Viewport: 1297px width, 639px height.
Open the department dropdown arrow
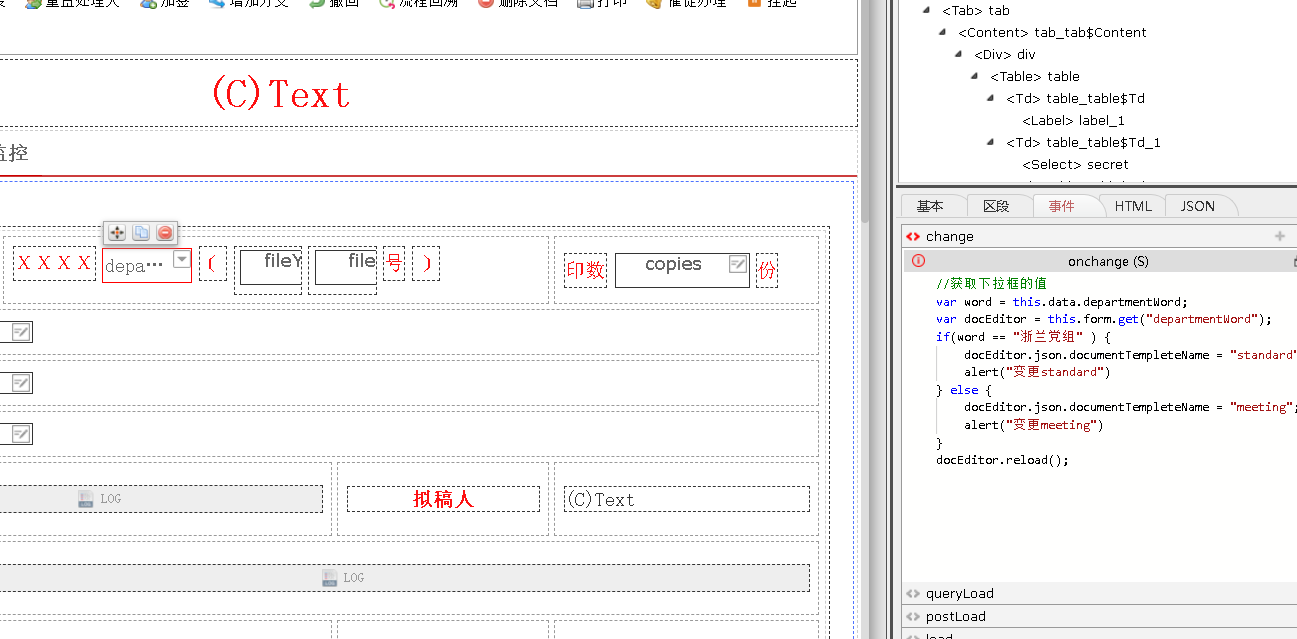click(x=181, y=259)
